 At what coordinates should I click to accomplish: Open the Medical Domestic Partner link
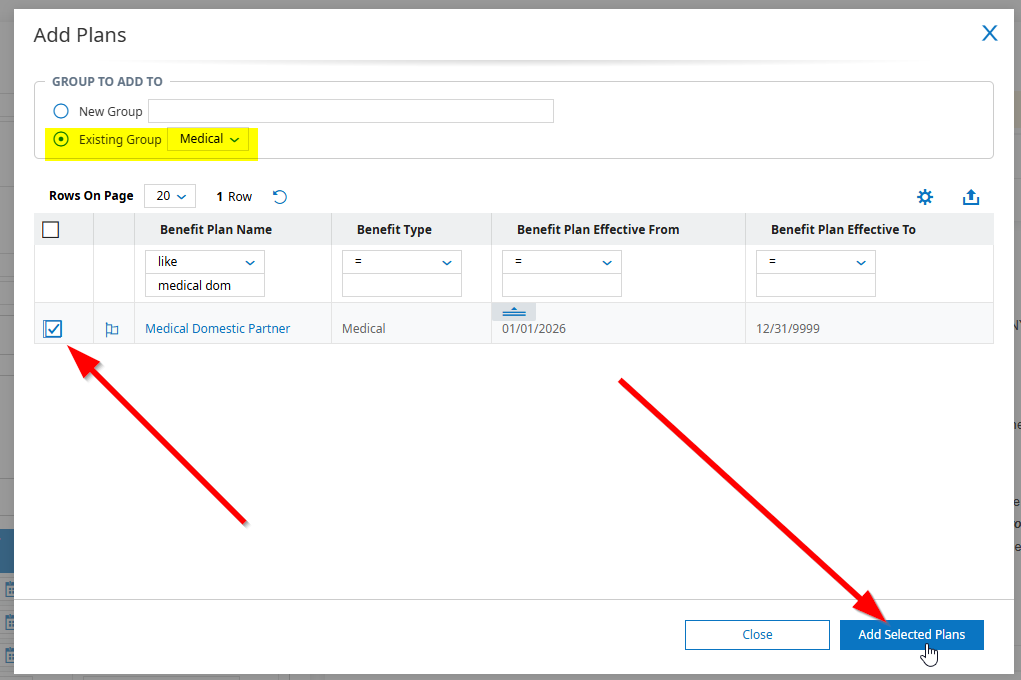[218, 328]
